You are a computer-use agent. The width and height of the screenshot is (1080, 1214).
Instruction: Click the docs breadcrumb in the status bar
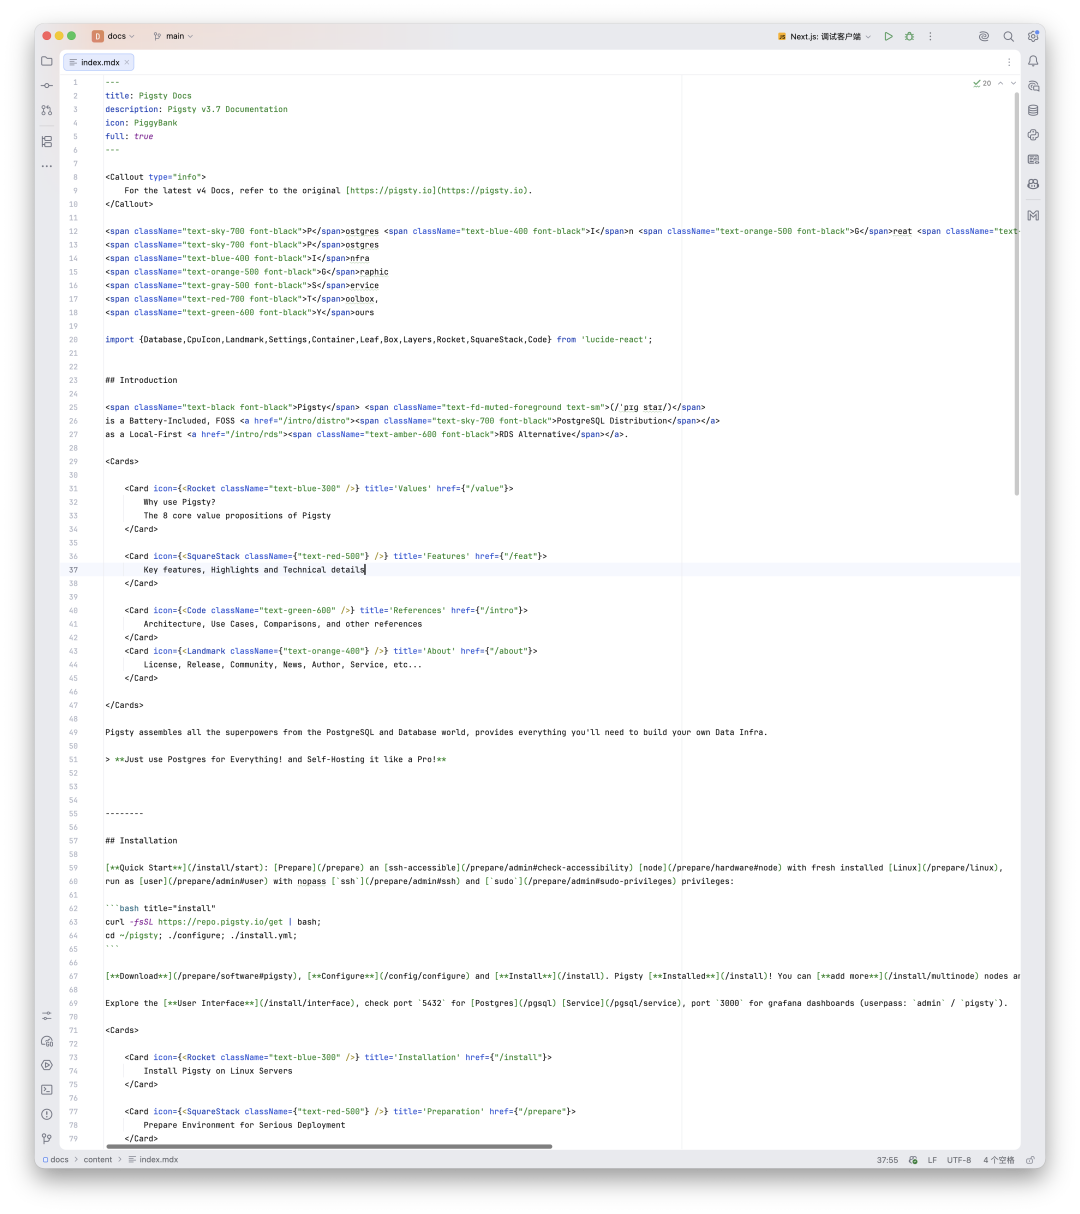pyautogui.click(x=58, y=1160)
